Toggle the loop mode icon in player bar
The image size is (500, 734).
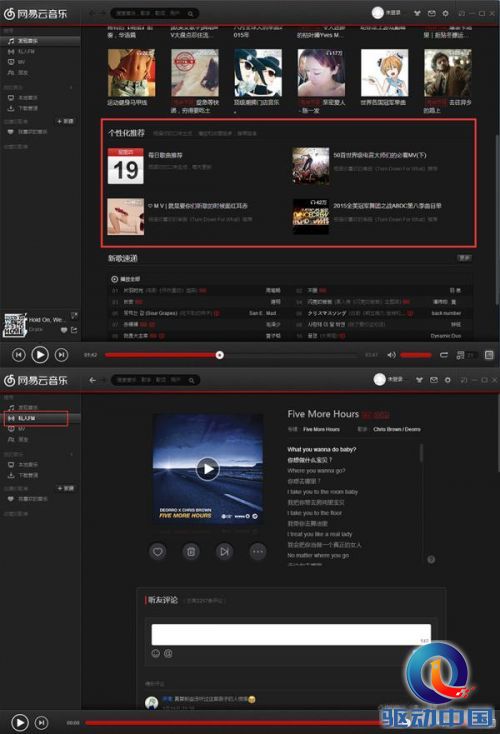[444, 355]
